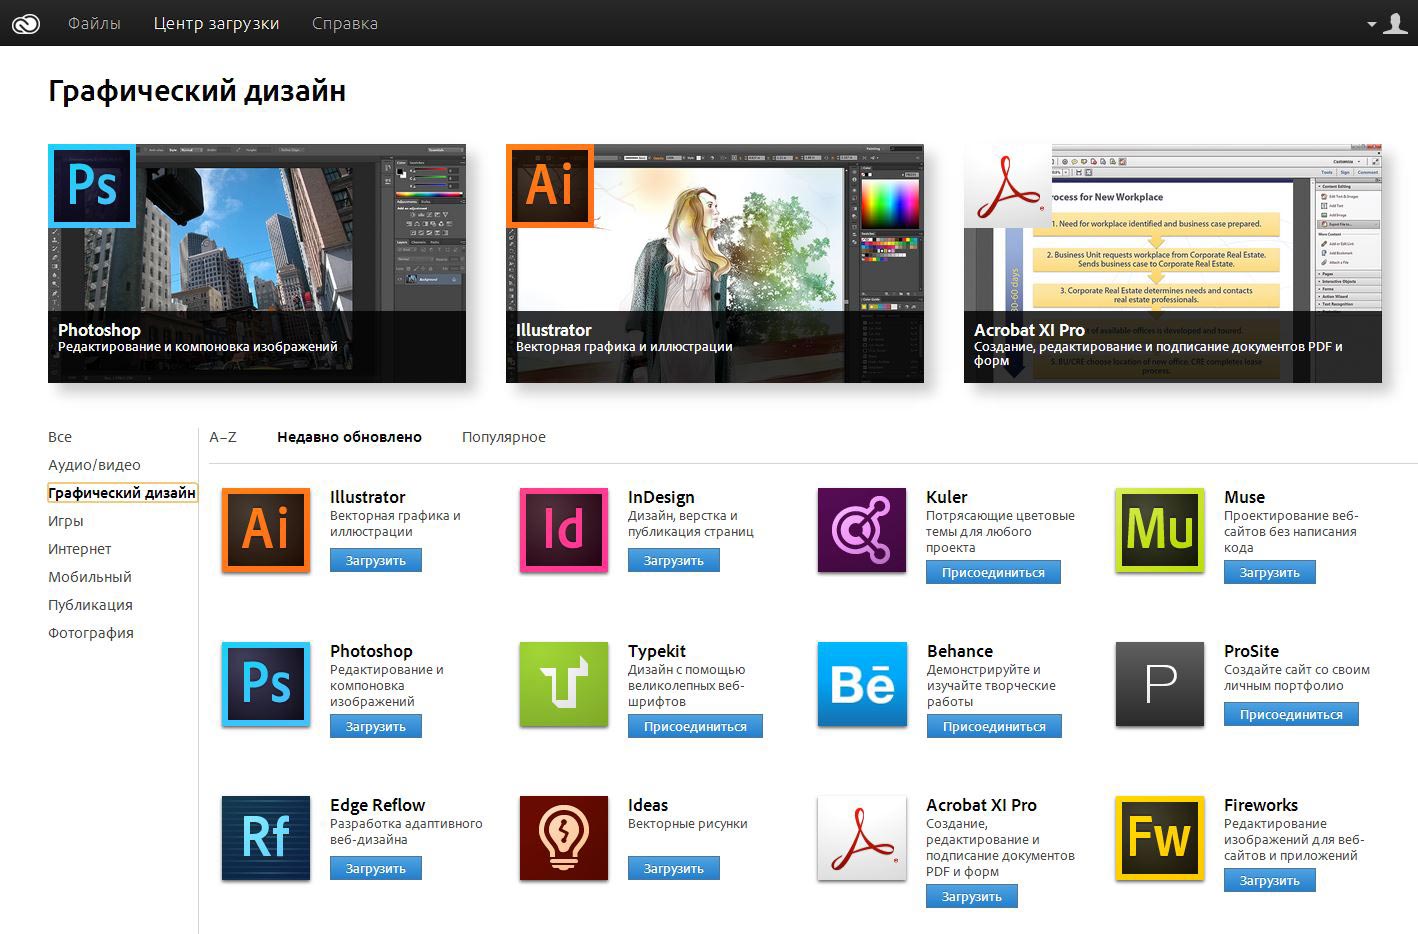Open the Edge Reflow title link
The image size is (1418, 934).
point(378,805)
